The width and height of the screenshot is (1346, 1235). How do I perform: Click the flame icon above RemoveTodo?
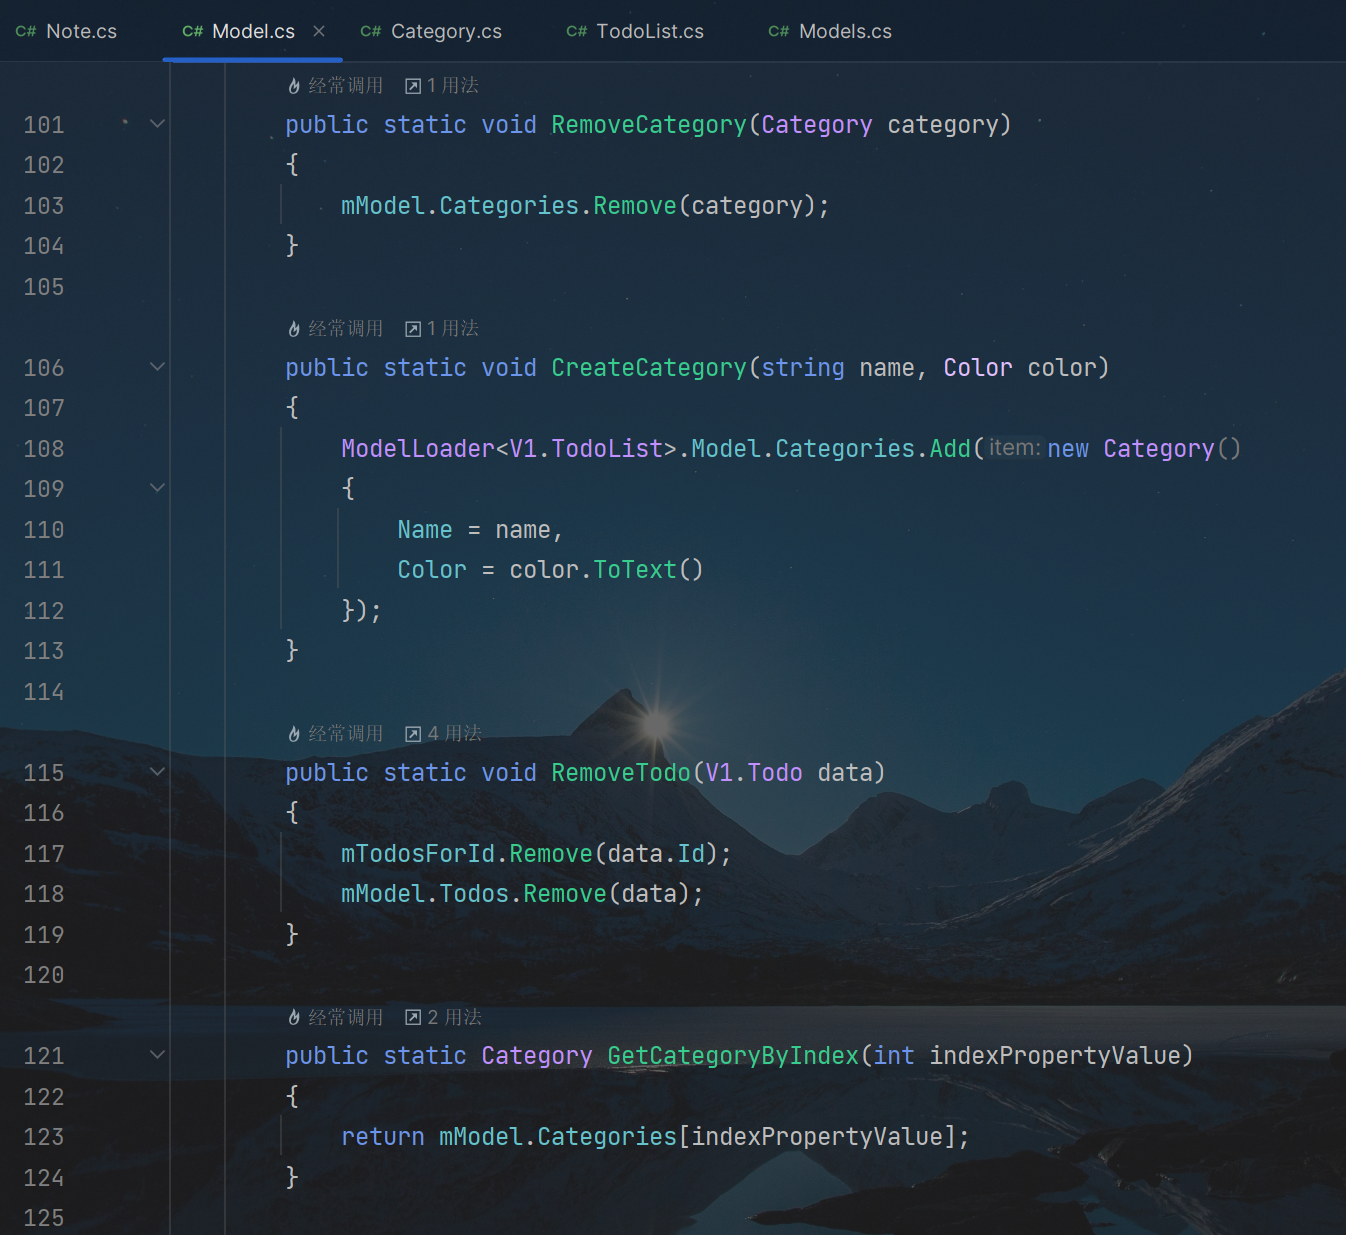click(x=294, y=734)
